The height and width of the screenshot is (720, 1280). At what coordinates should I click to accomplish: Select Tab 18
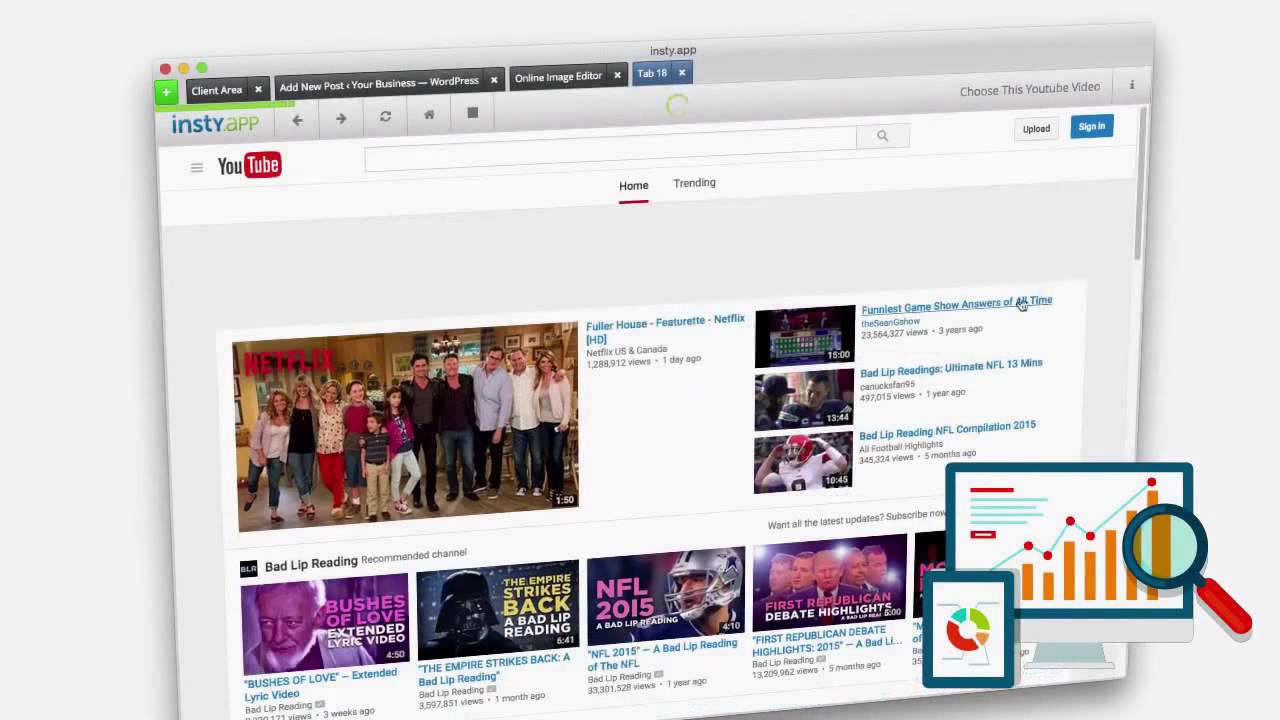click(652, 73)
